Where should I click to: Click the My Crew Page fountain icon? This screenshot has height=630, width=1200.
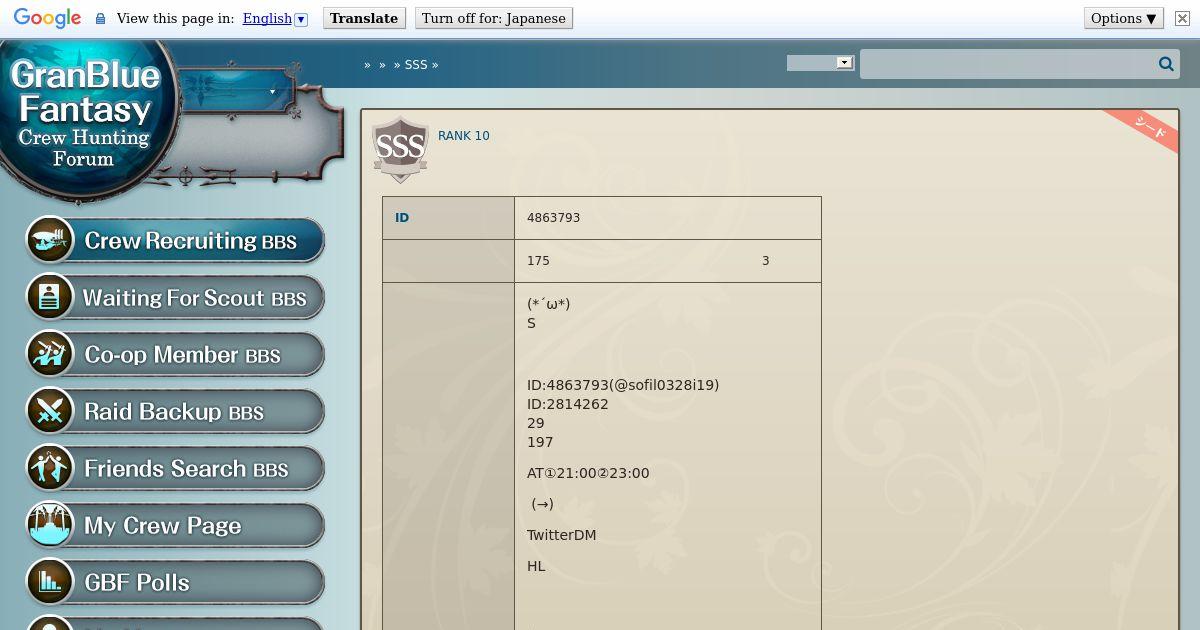[x=50, y=525]
